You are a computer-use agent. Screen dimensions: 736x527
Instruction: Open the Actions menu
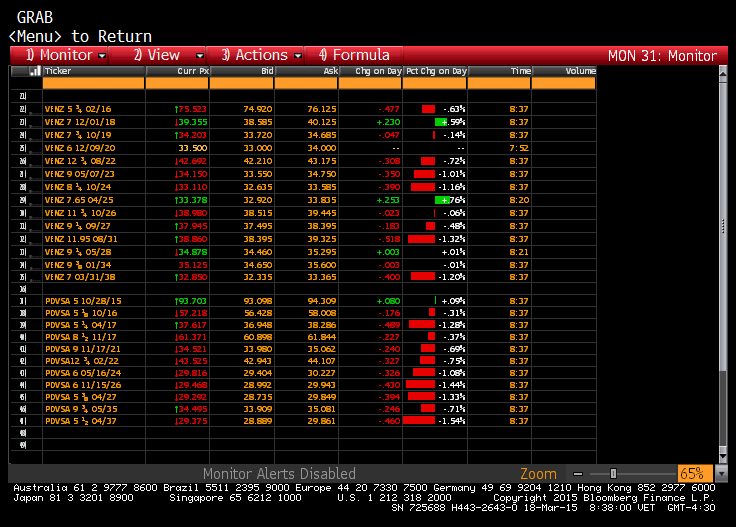(255, 55)
